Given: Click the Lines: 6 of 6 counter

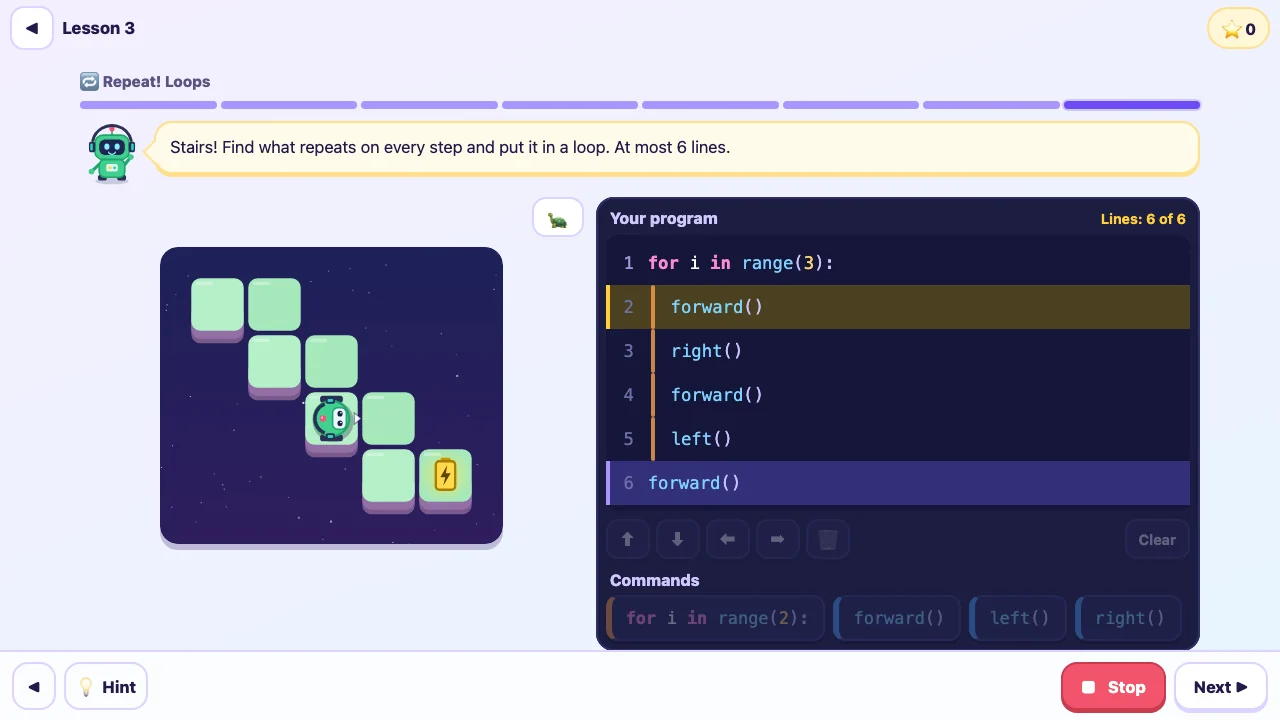Looking at the screenshot, I should tap(1143, 219).
